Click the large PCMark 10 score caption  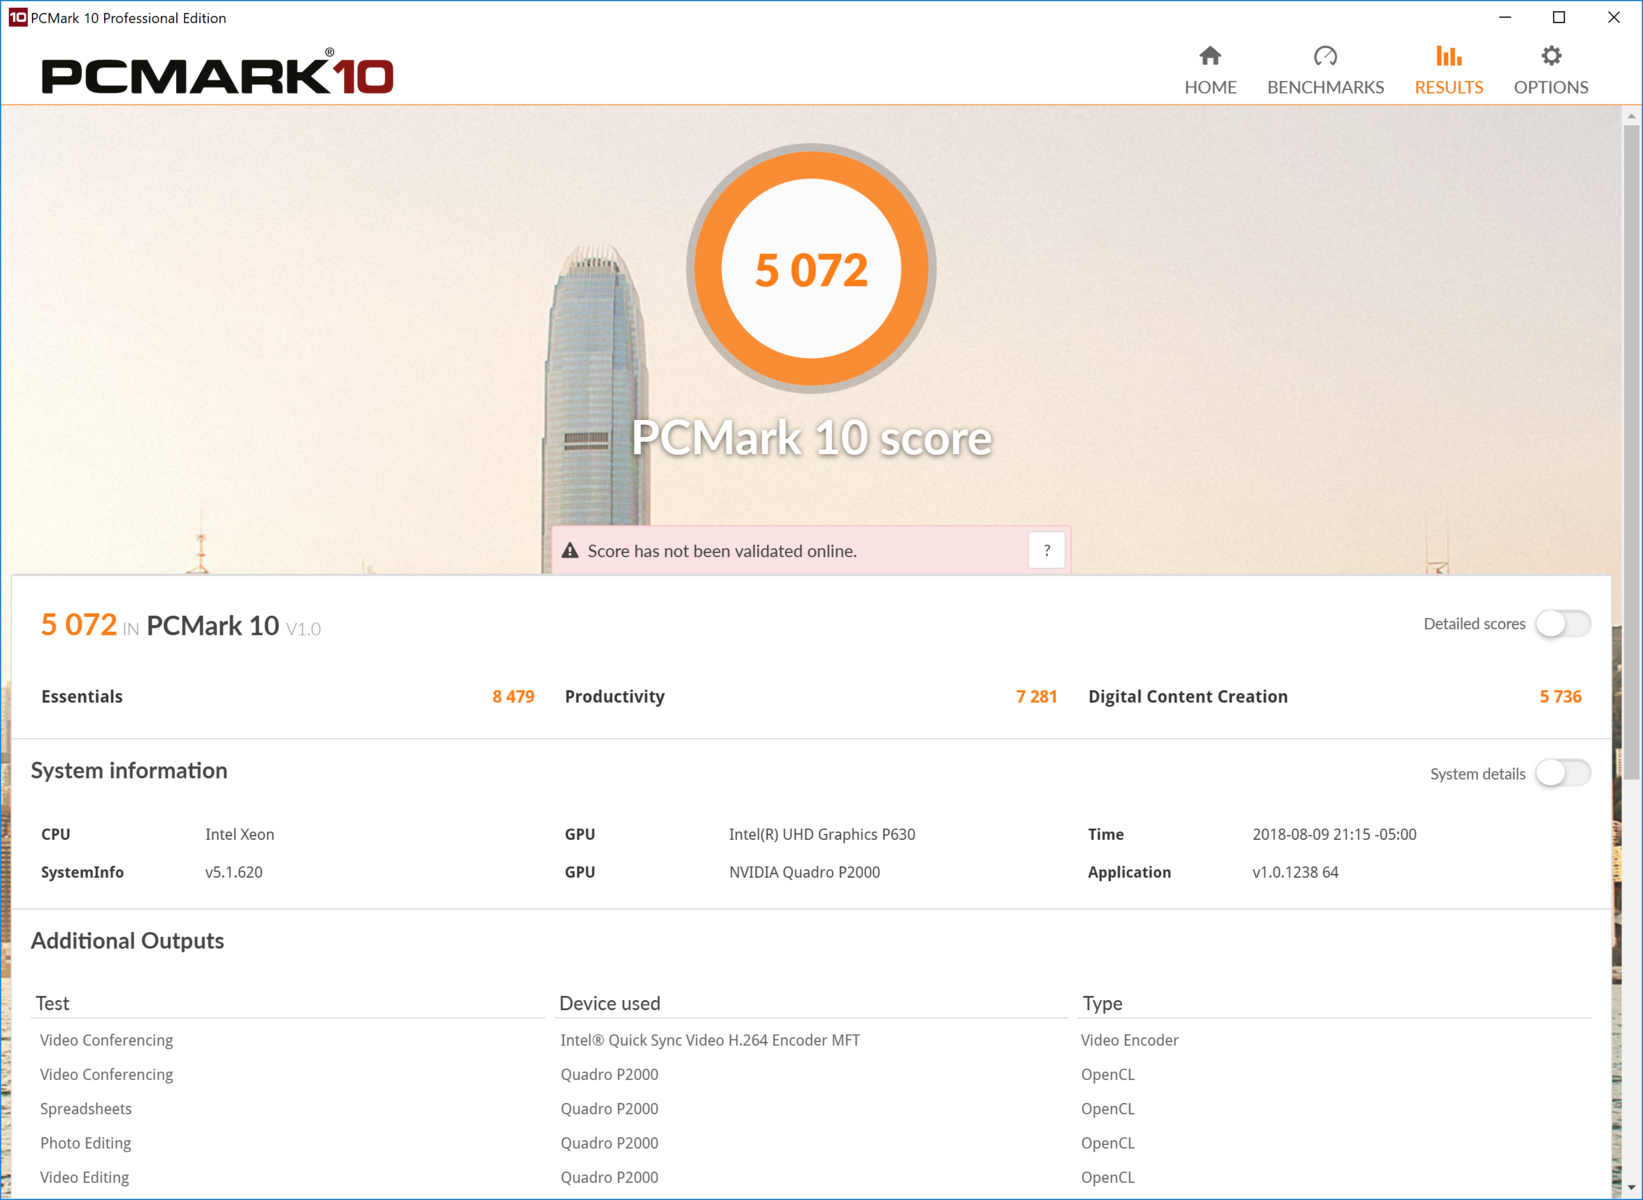coord(811,438)
